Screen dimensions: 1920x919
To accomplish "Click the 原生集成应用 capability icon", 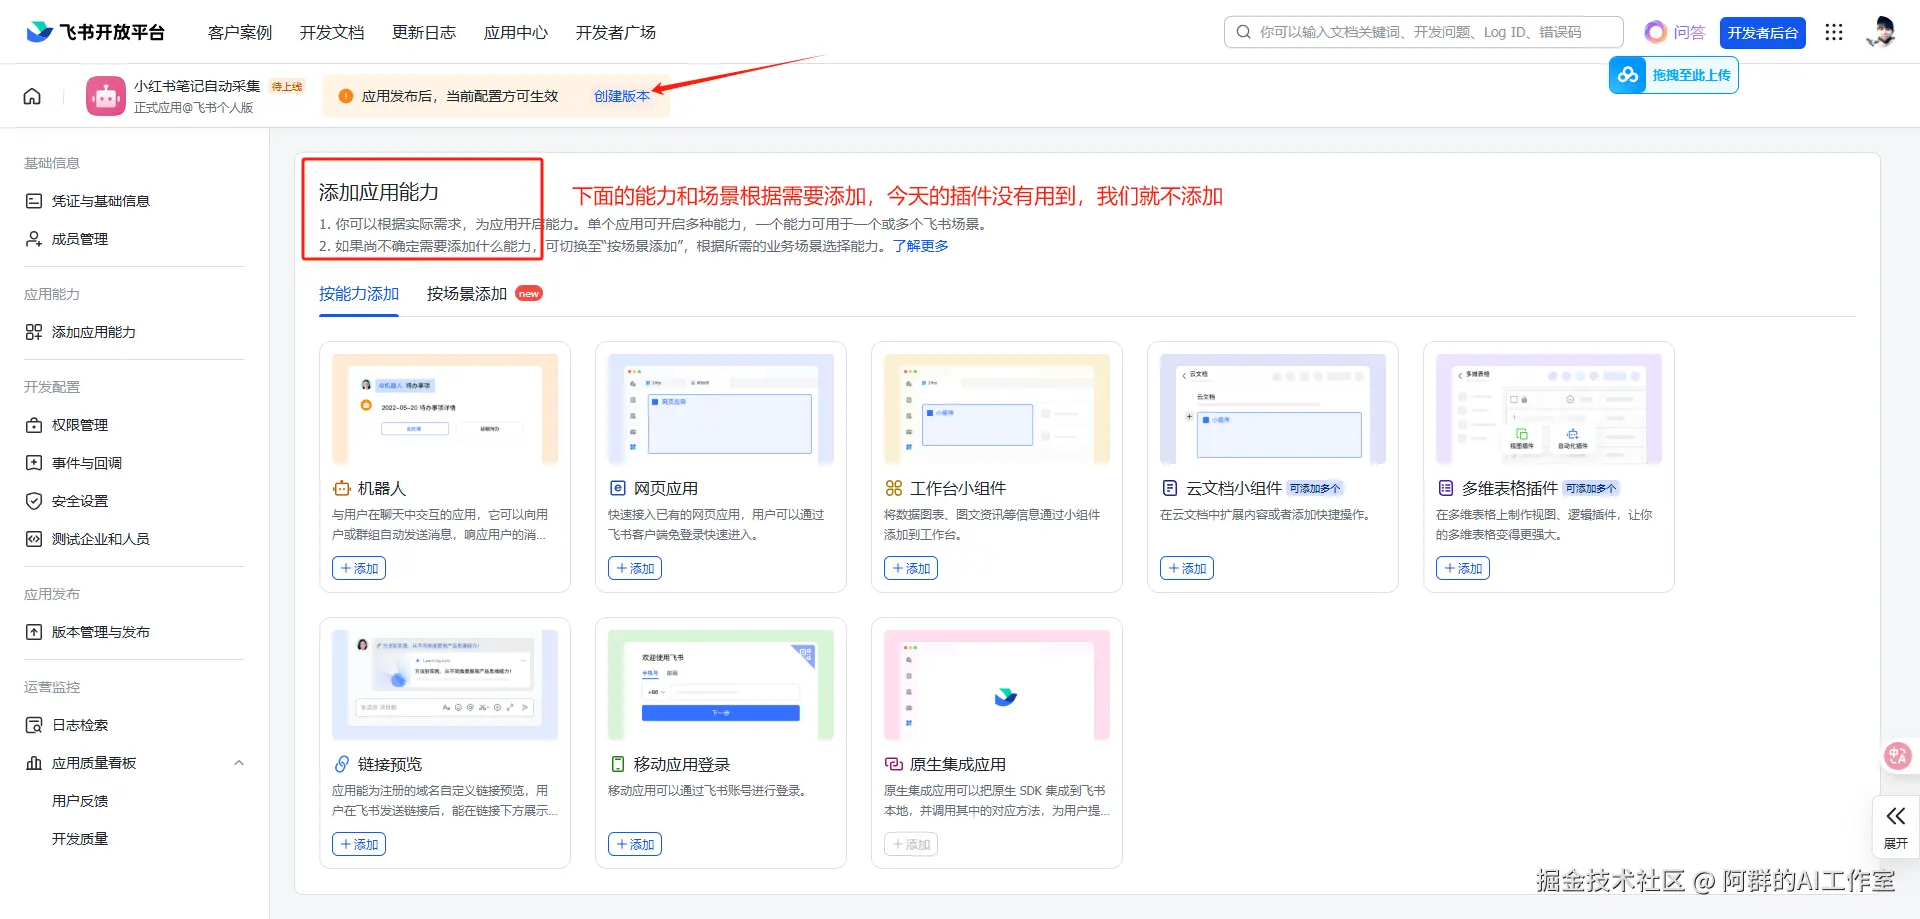I will (x=894, y=764).
